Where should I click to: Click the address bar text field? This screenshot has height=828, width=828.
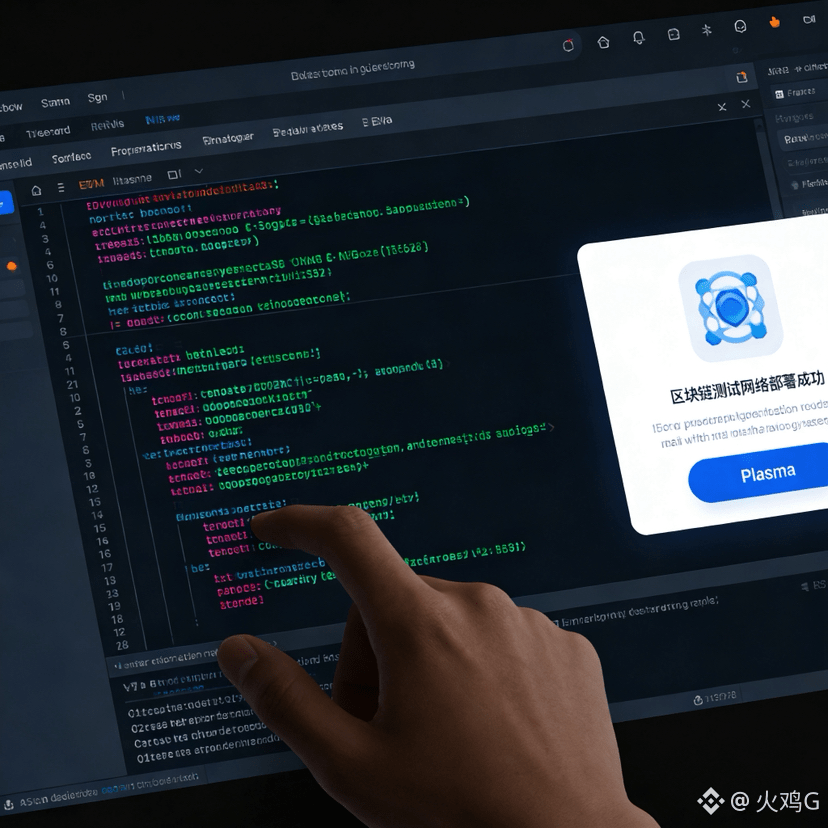point(353,70)
